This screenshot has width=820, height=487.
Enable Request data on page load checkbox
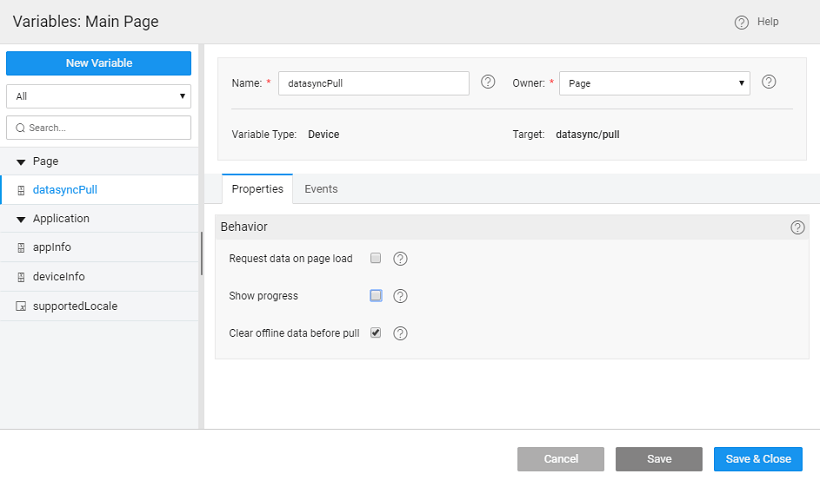click(x=376, y=258)
